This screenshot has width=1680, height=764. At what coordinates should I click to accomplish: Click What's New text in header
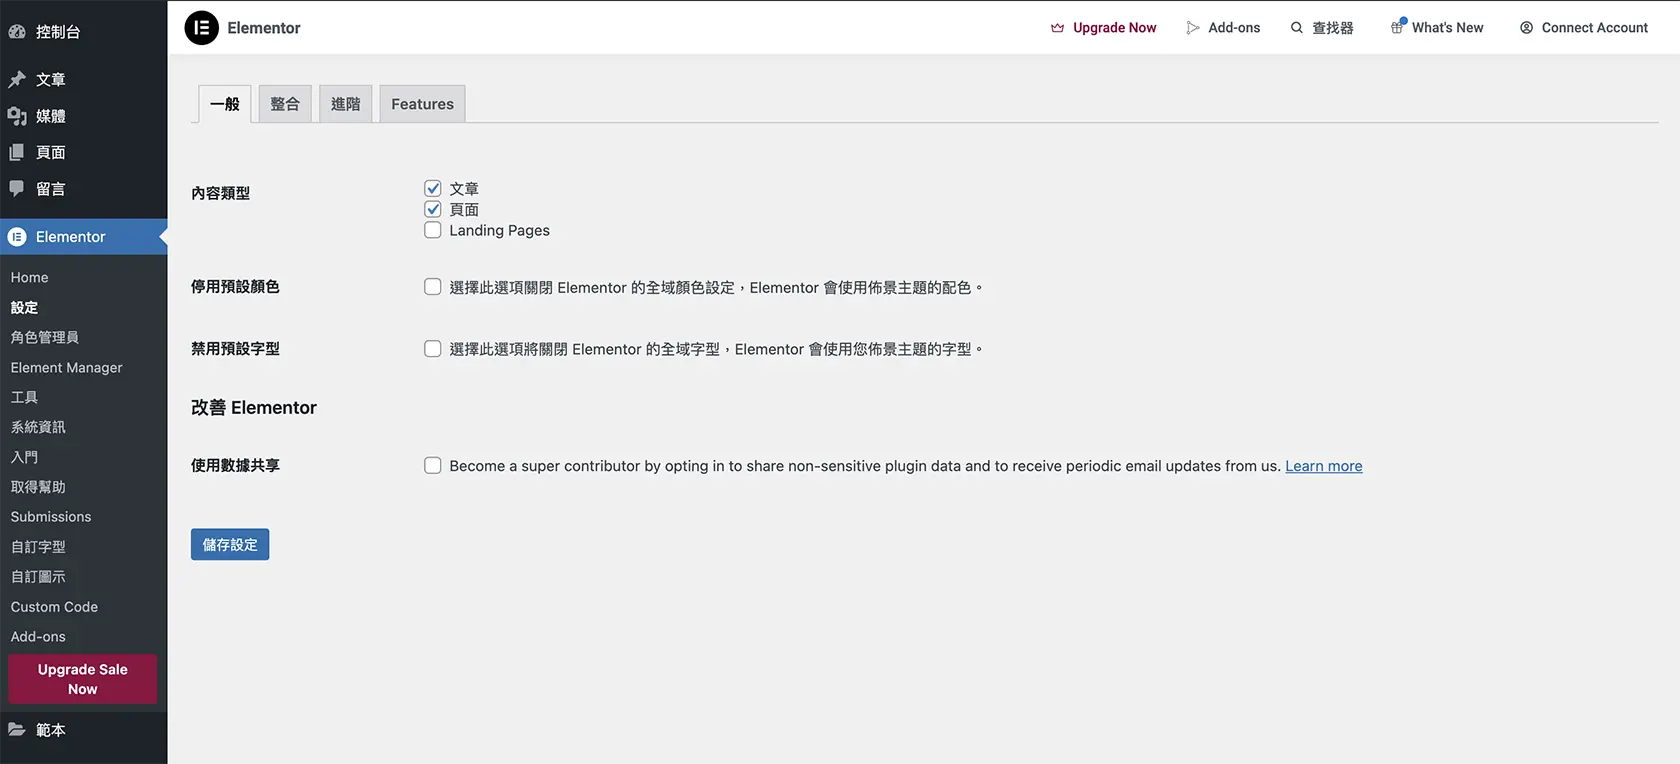click(x=1448, y=28)
